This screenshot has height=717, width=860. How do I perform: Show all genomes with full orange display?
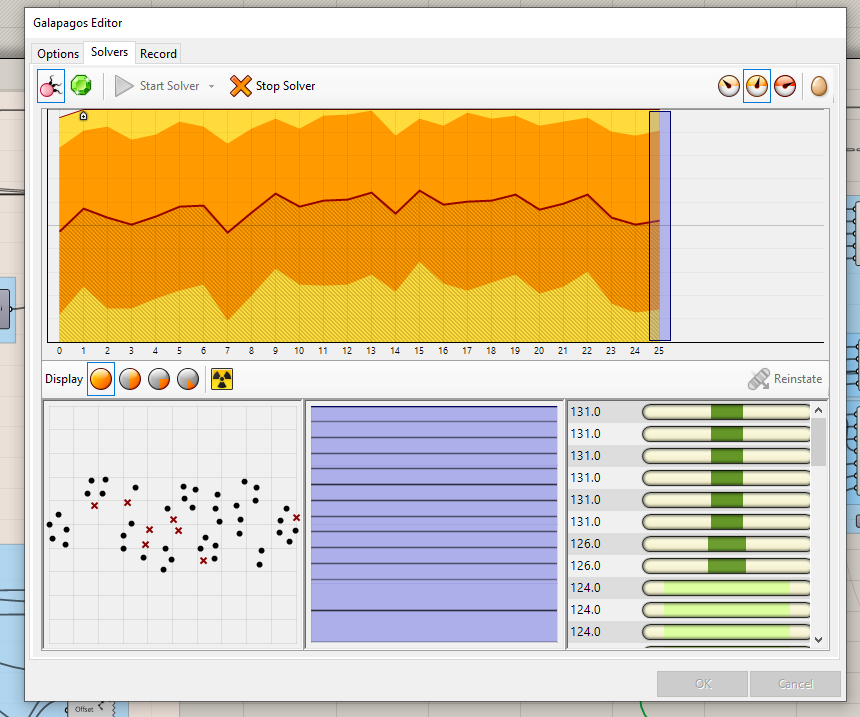click(x=101, y=380)
